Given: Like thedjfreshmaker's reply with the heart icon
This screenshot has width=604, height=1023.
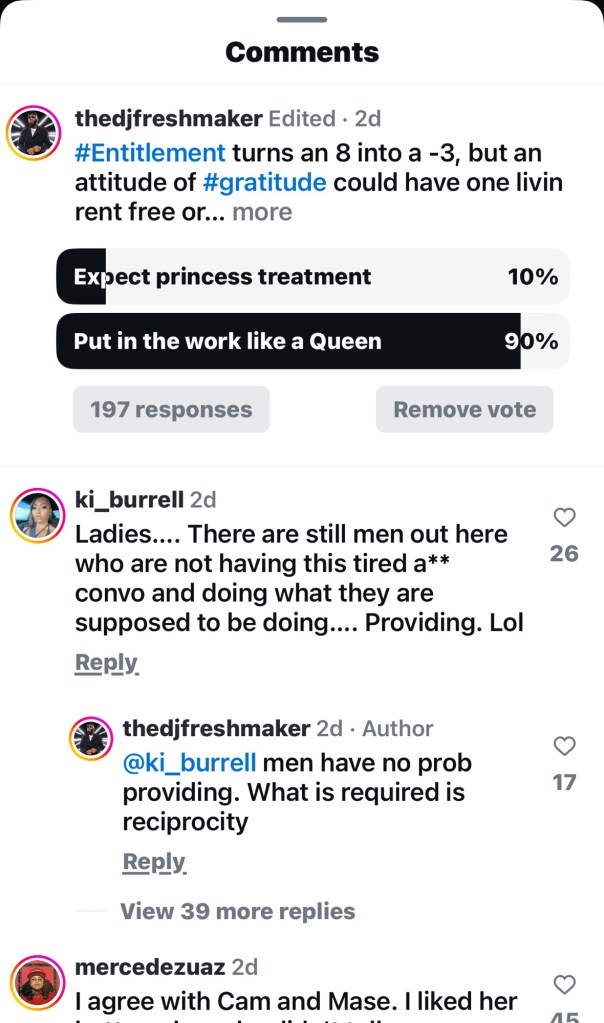Looking at the screenshot, I should [564, 746].
